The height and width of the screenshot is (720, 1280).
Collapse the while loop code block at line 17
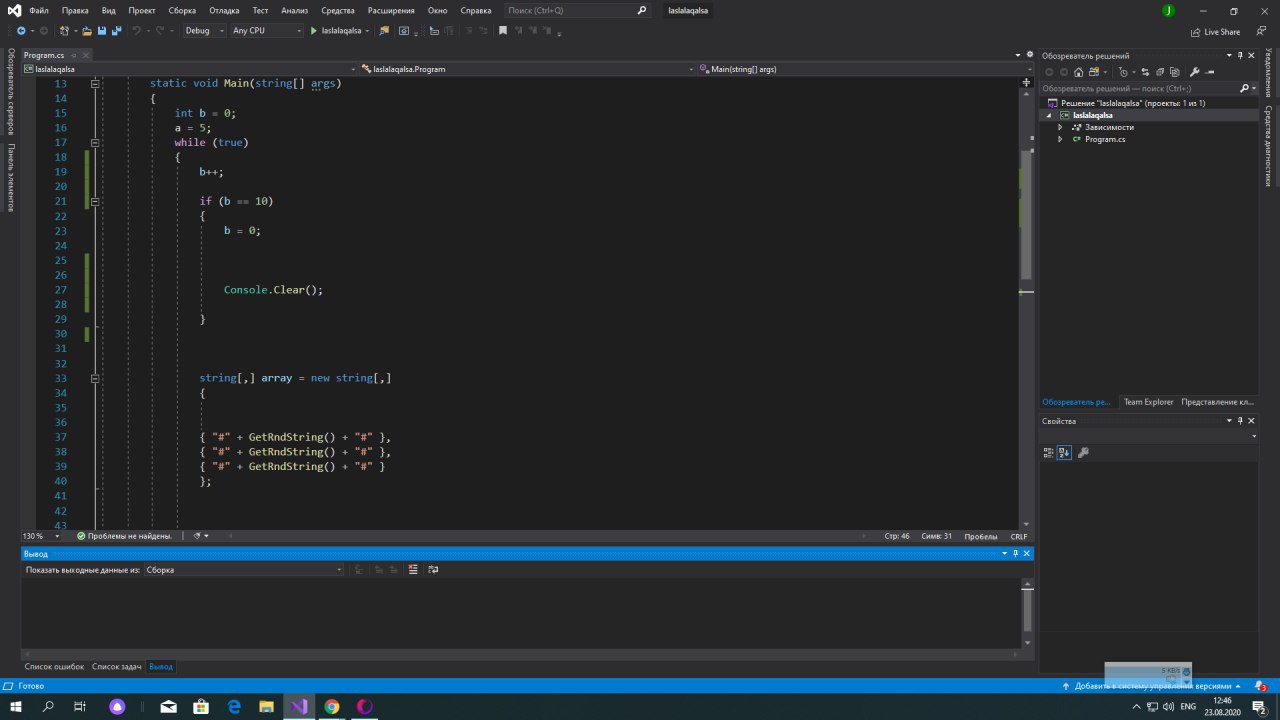click(x=96, y=143)
